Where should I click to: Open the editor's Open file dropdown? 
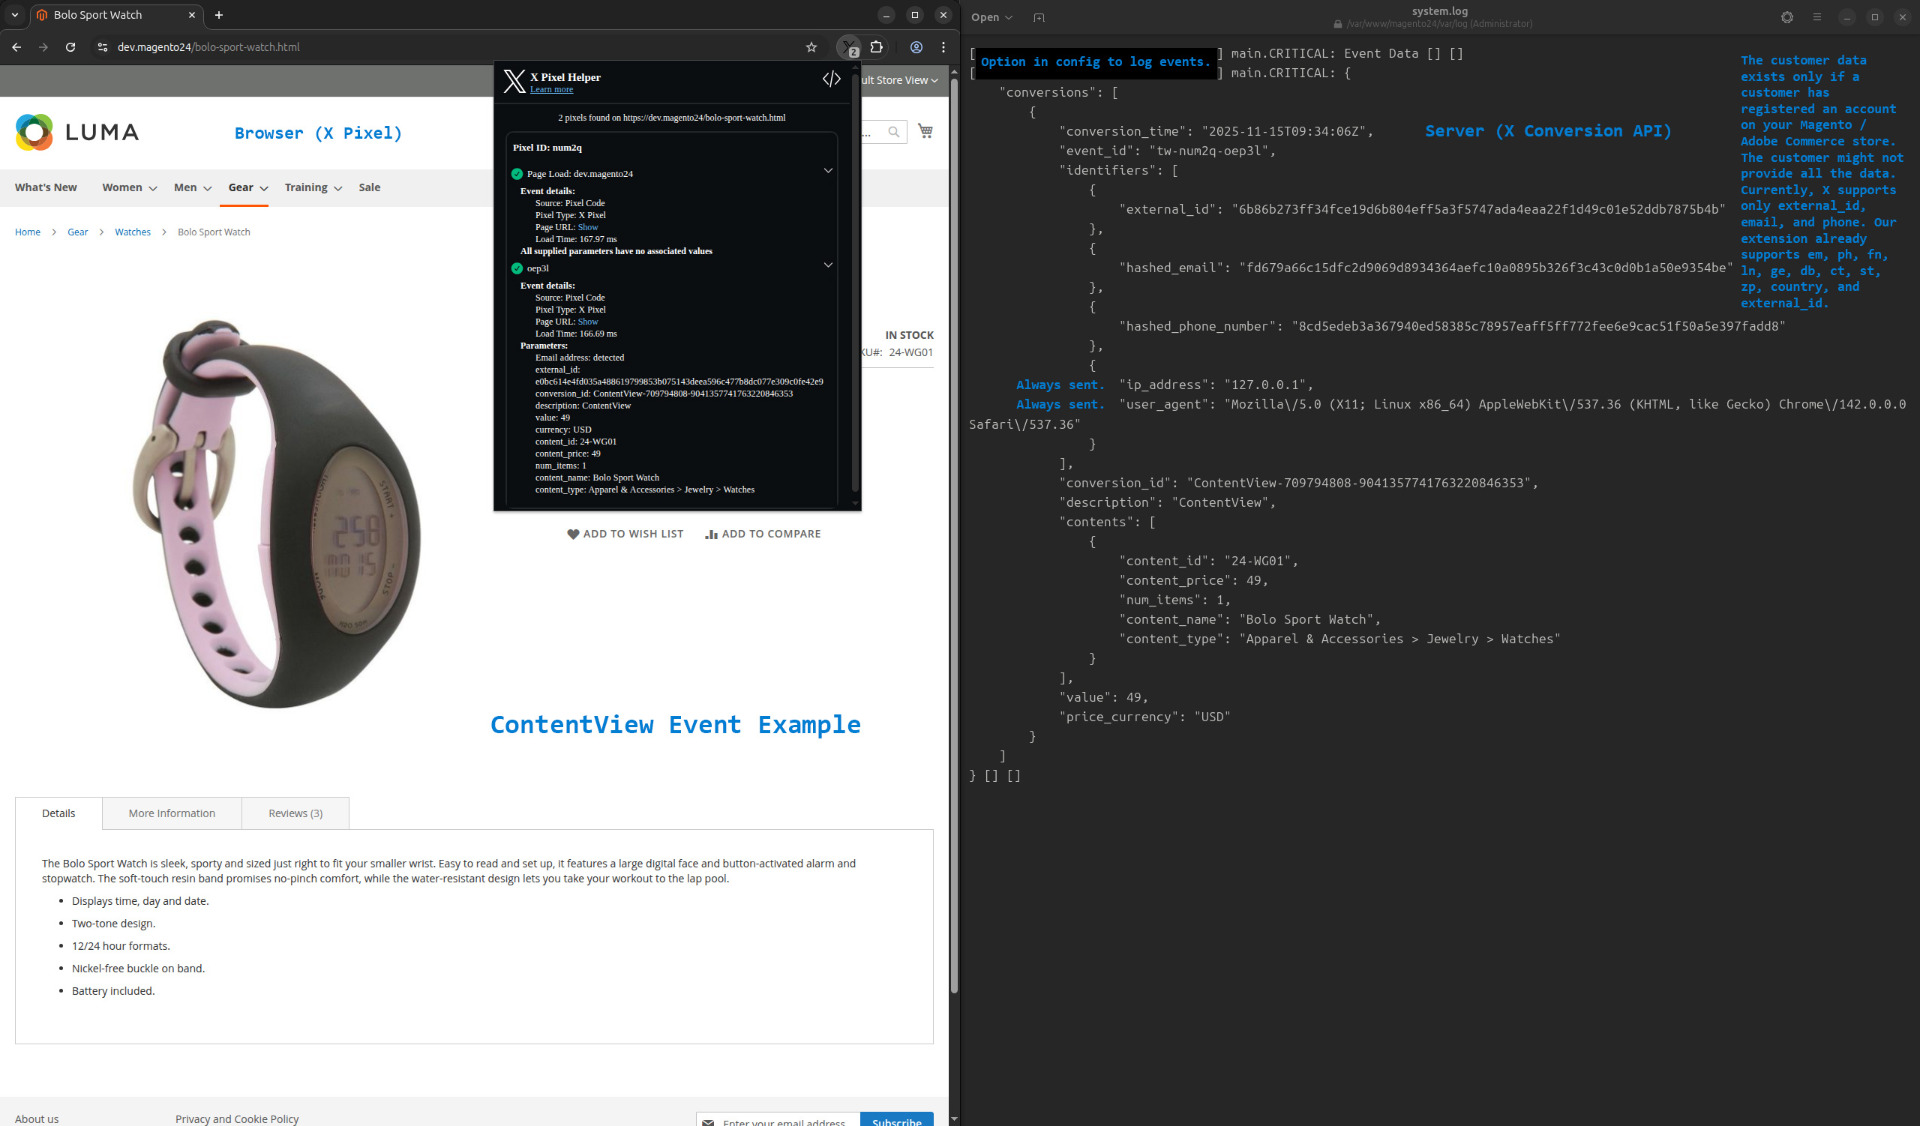click(x=991, y=17)
